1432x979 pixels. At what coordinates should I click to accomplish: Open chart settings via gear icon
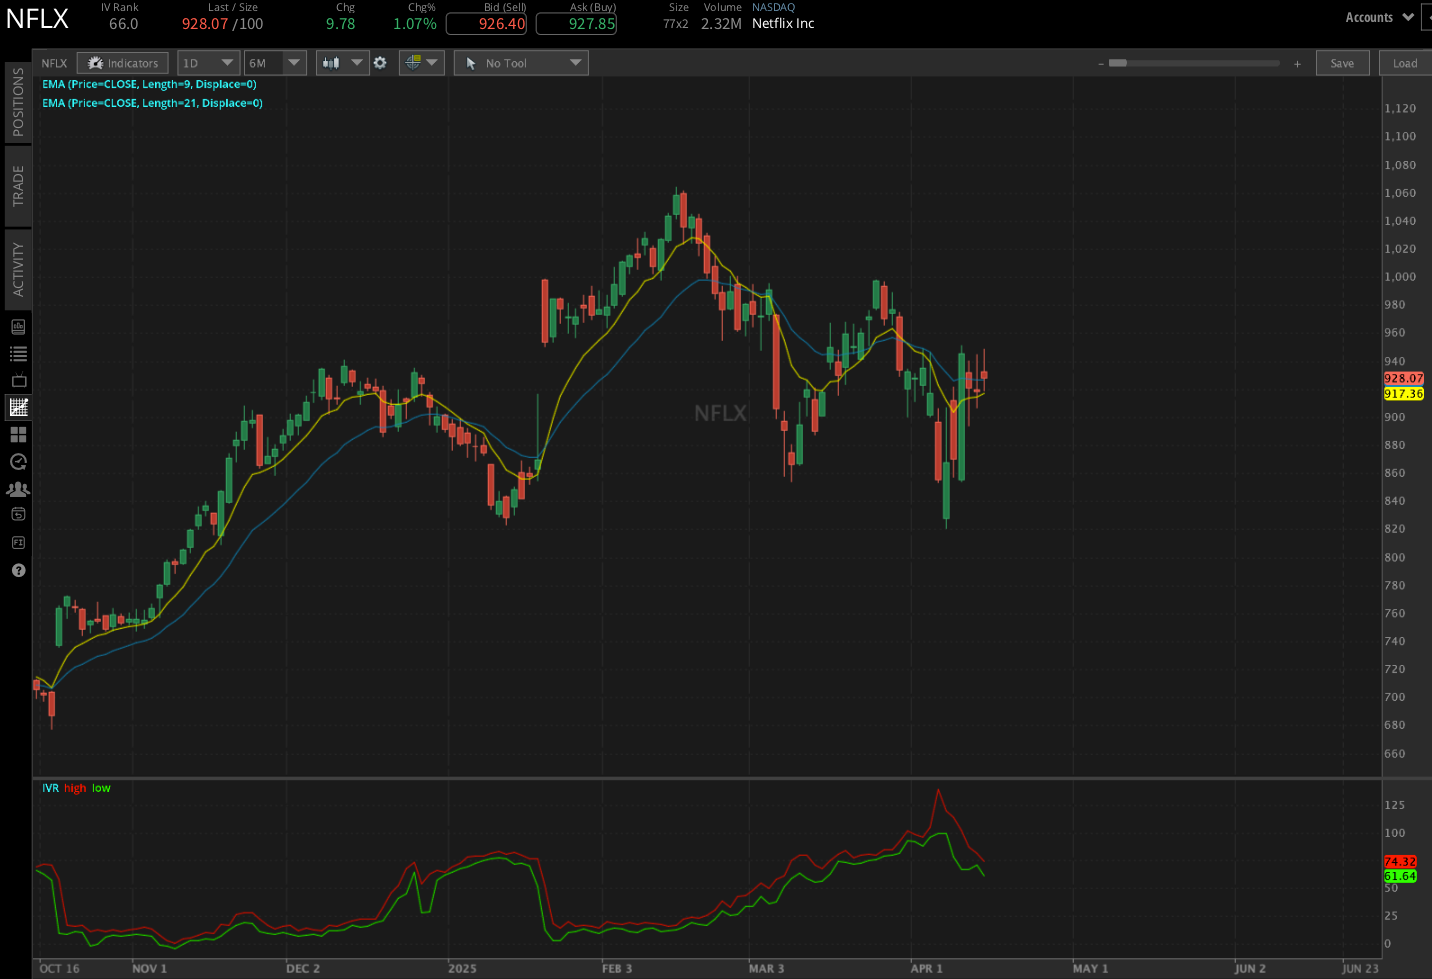pos(380,62)
